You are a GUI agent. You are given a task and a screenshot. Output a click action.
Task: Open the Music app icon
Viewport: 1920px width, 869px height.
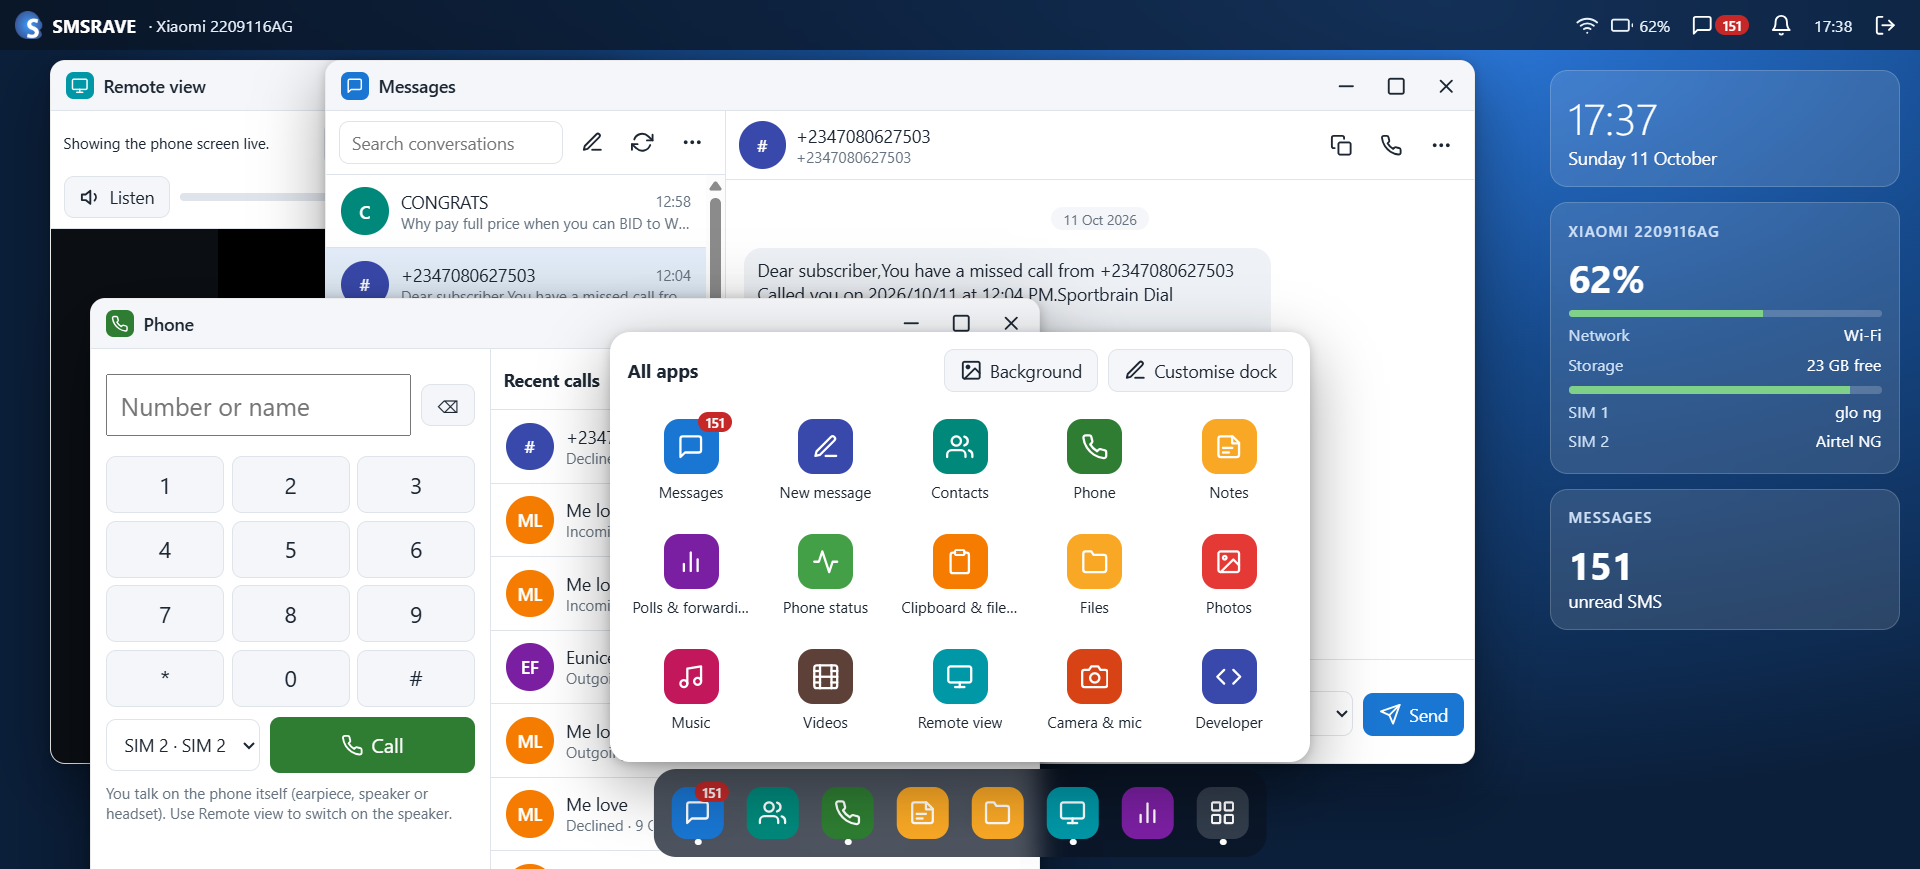pos(691,677)
